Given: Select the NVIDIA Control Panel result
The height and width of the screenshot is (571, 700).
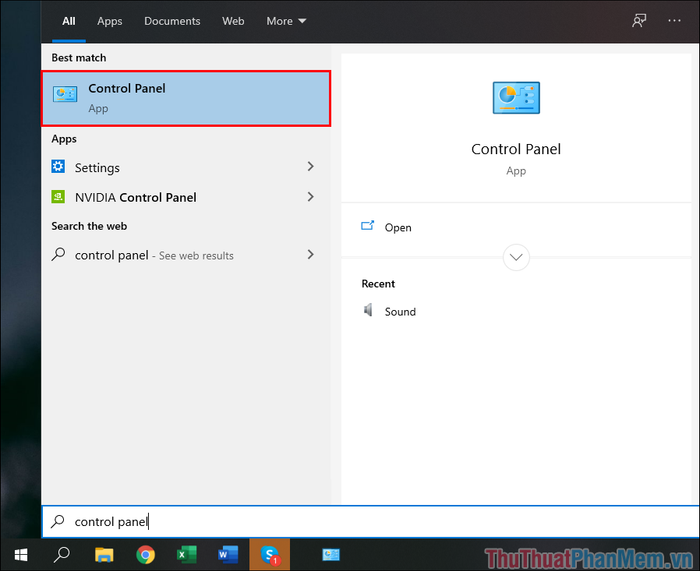Looking at the screenshot, I should coord(186,197).
